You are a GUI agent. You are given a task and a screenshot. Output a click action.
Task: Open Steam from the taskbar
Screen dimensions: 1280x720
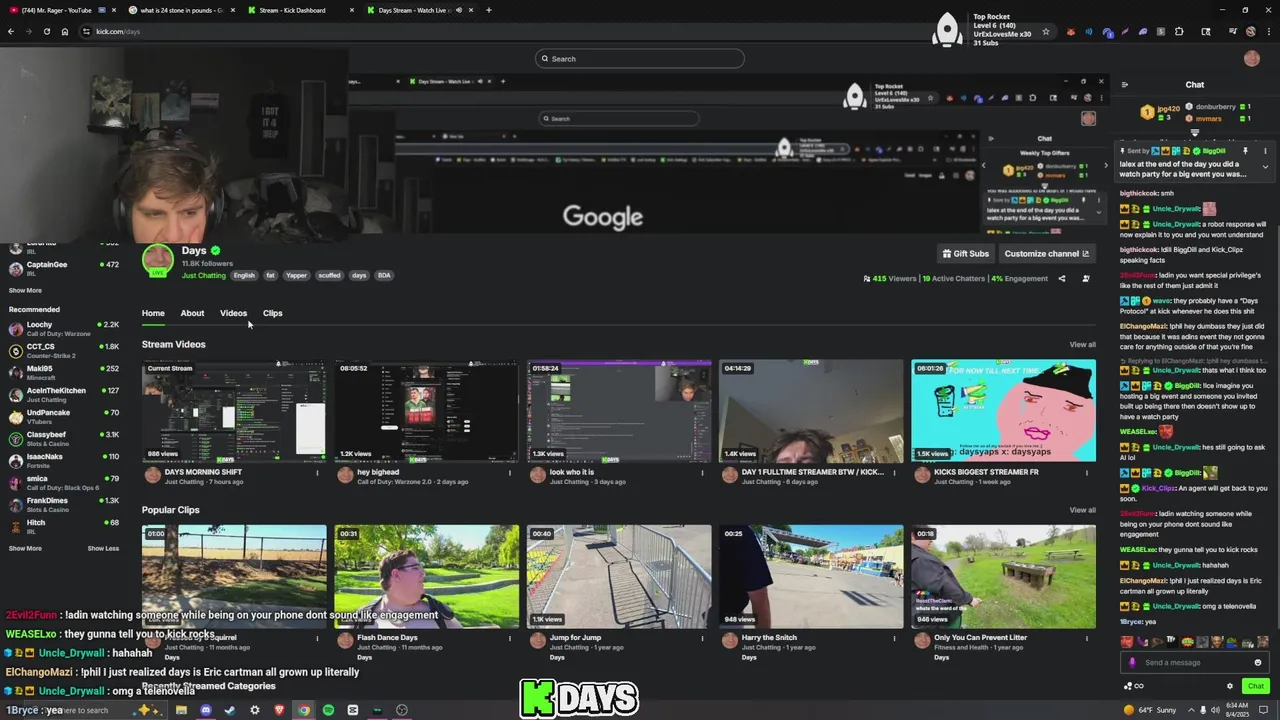tap(230, 710)
